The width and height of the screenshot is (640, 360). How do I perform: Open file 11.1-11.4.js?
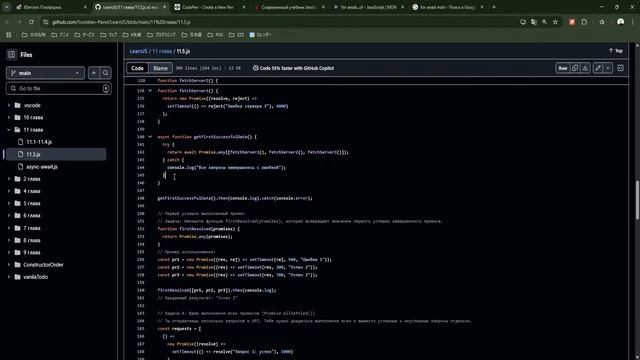tap(39, 142)
